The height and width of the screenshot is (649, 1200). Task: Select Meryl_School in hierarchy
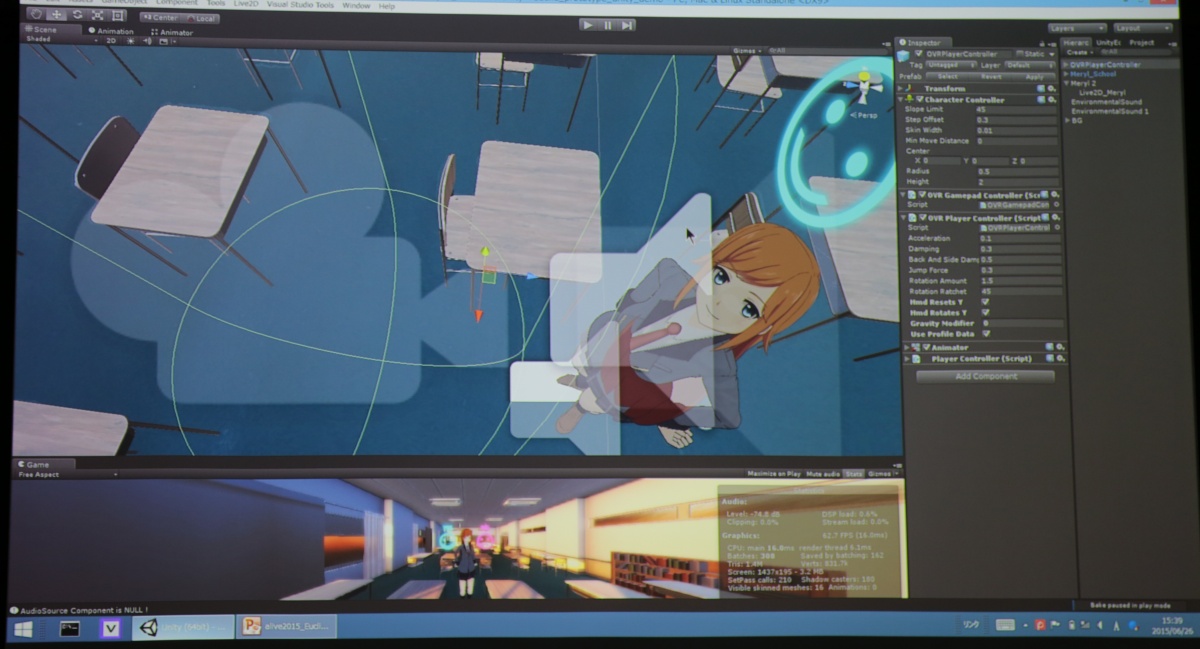pos(1094,74)
